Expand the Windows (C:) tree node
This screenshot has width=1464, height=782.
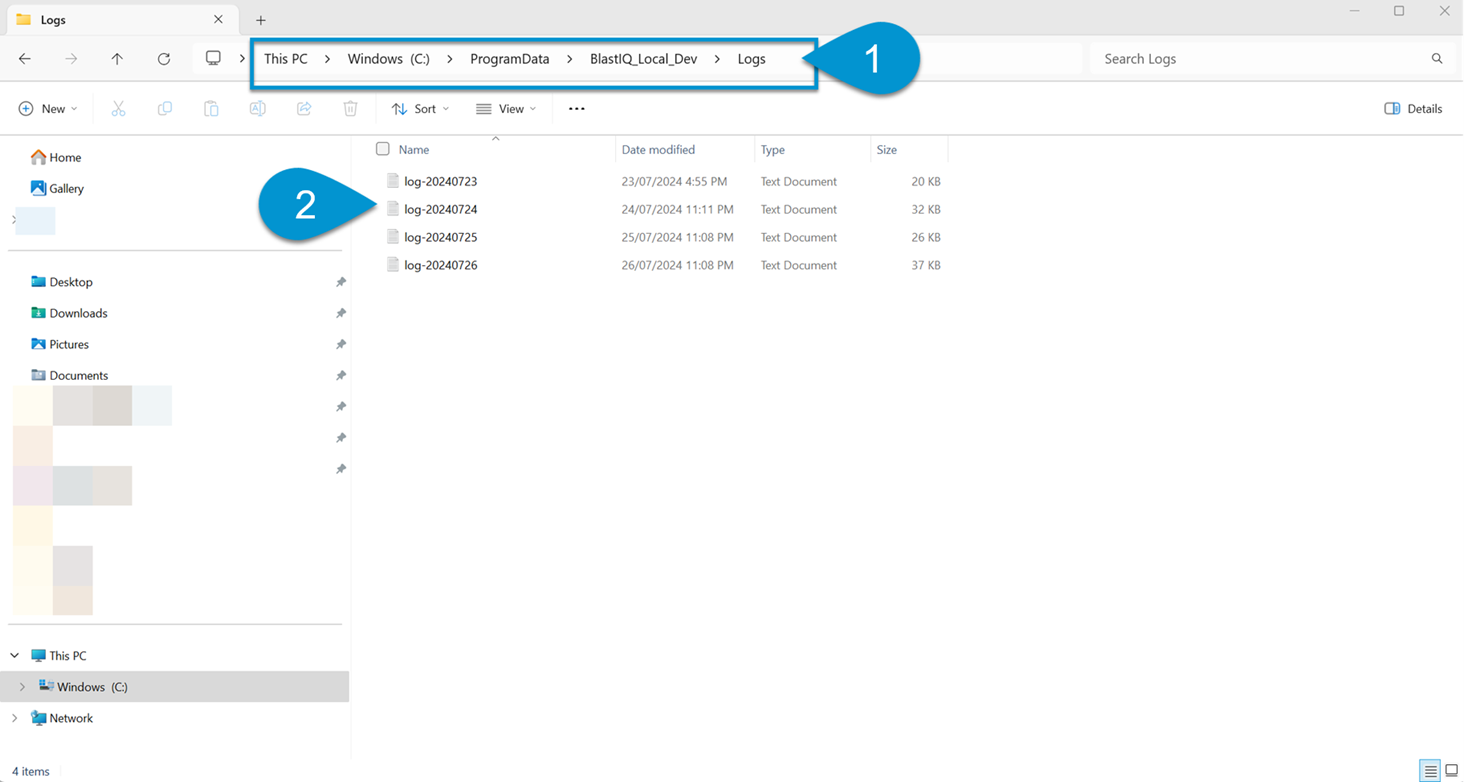[22, 687]
